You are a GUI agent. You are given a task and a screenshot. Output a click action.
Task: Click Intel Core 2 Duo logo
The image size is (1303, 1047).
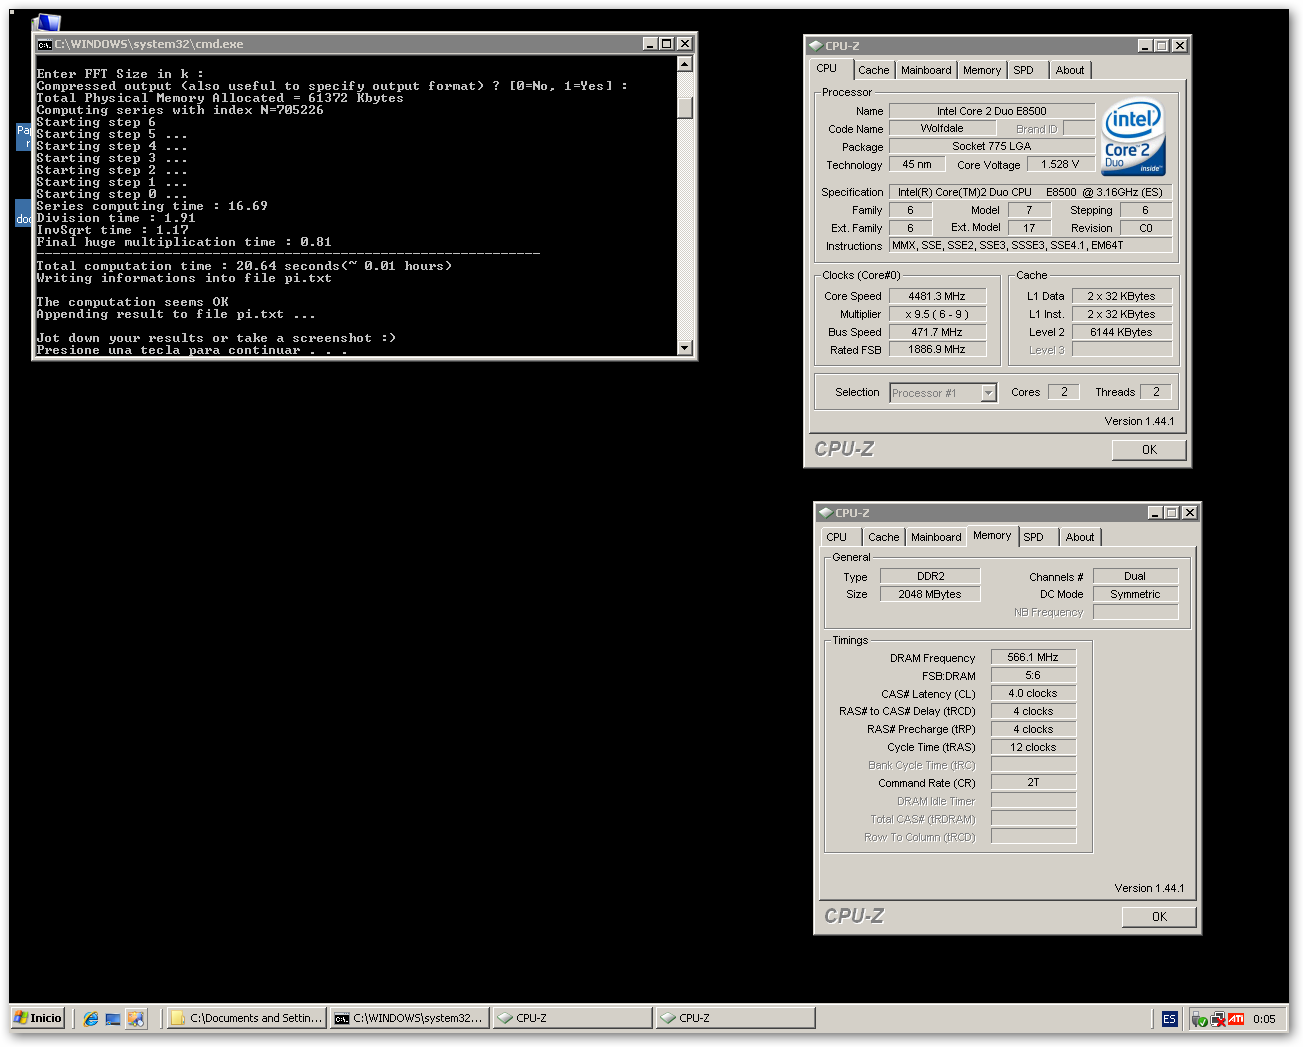click(1134, 137)
